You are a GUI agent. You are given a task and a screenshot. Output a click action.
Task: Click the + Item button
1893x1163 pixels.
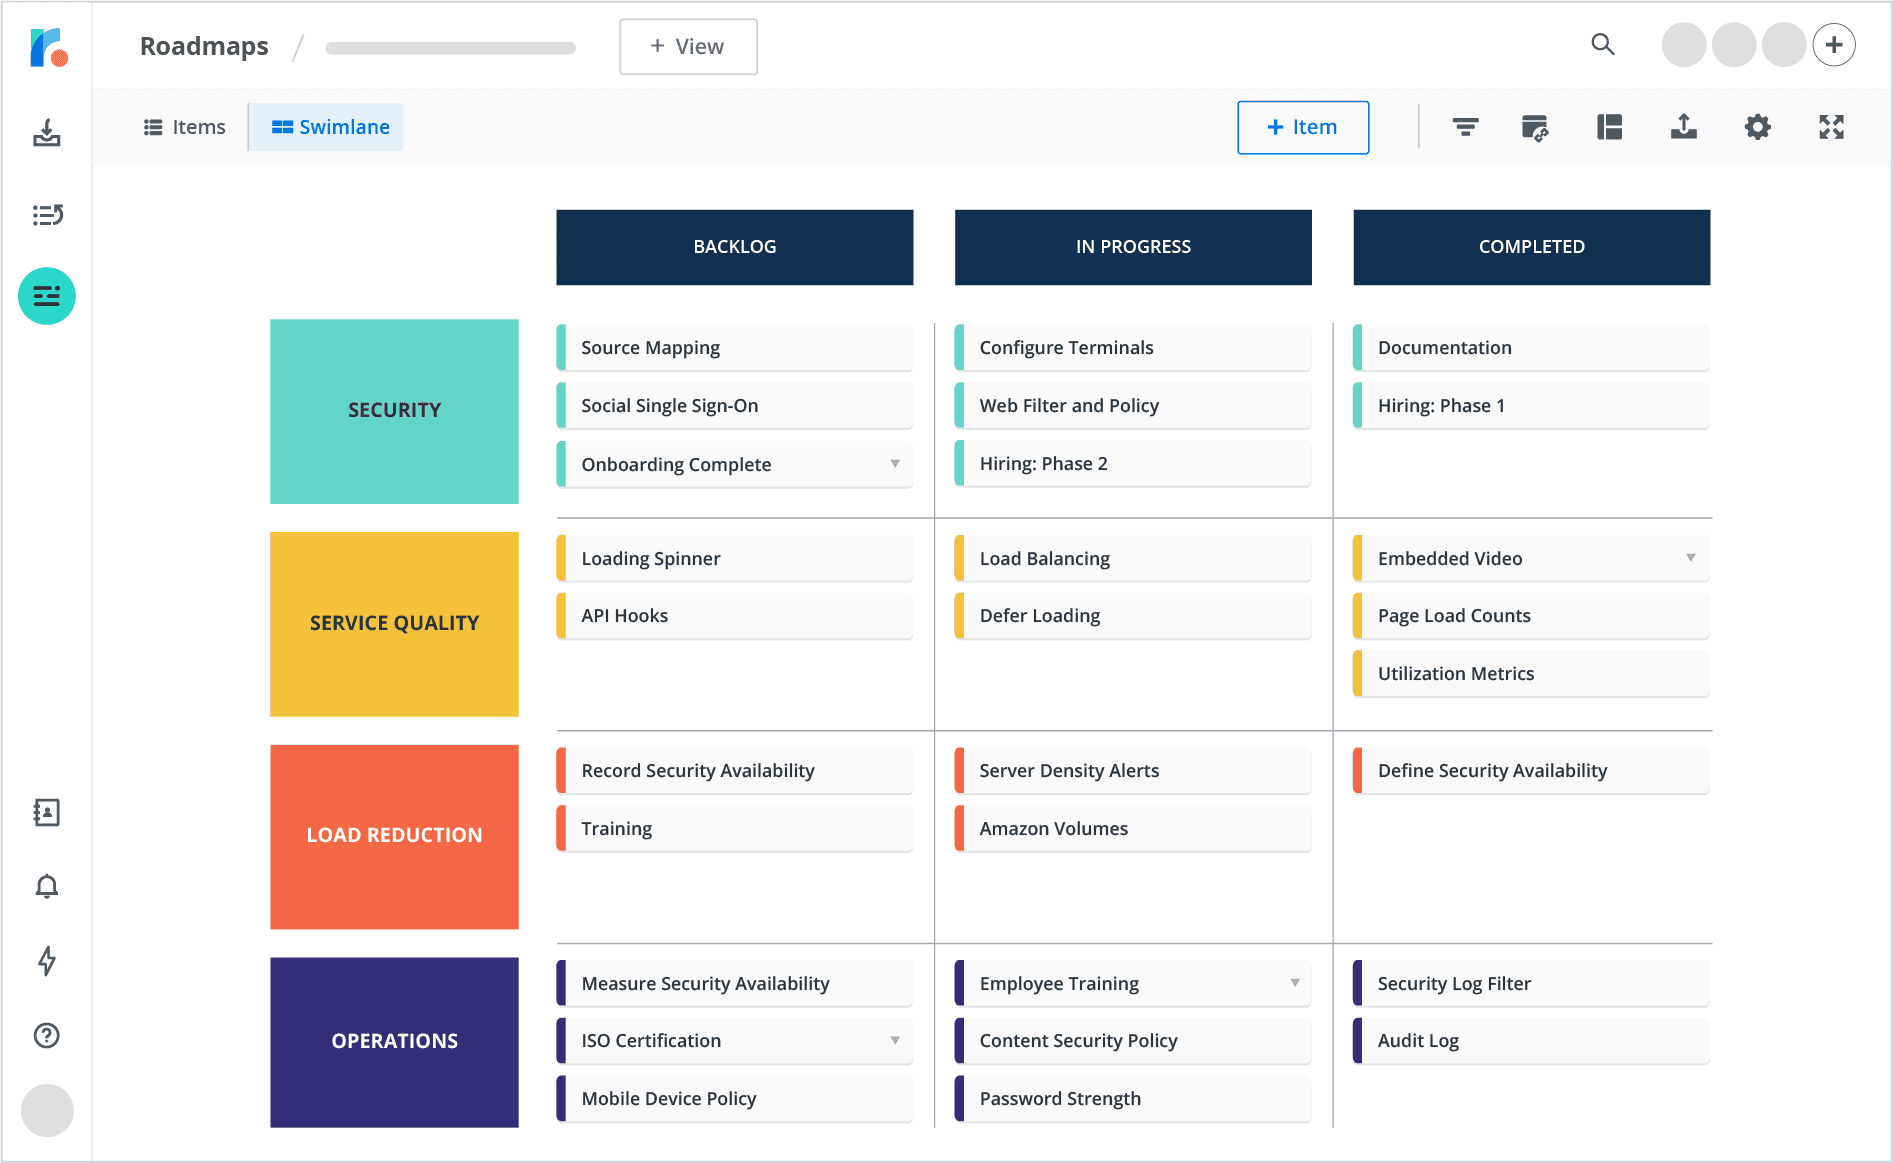pyautogui.click(x=1302, y=127)
